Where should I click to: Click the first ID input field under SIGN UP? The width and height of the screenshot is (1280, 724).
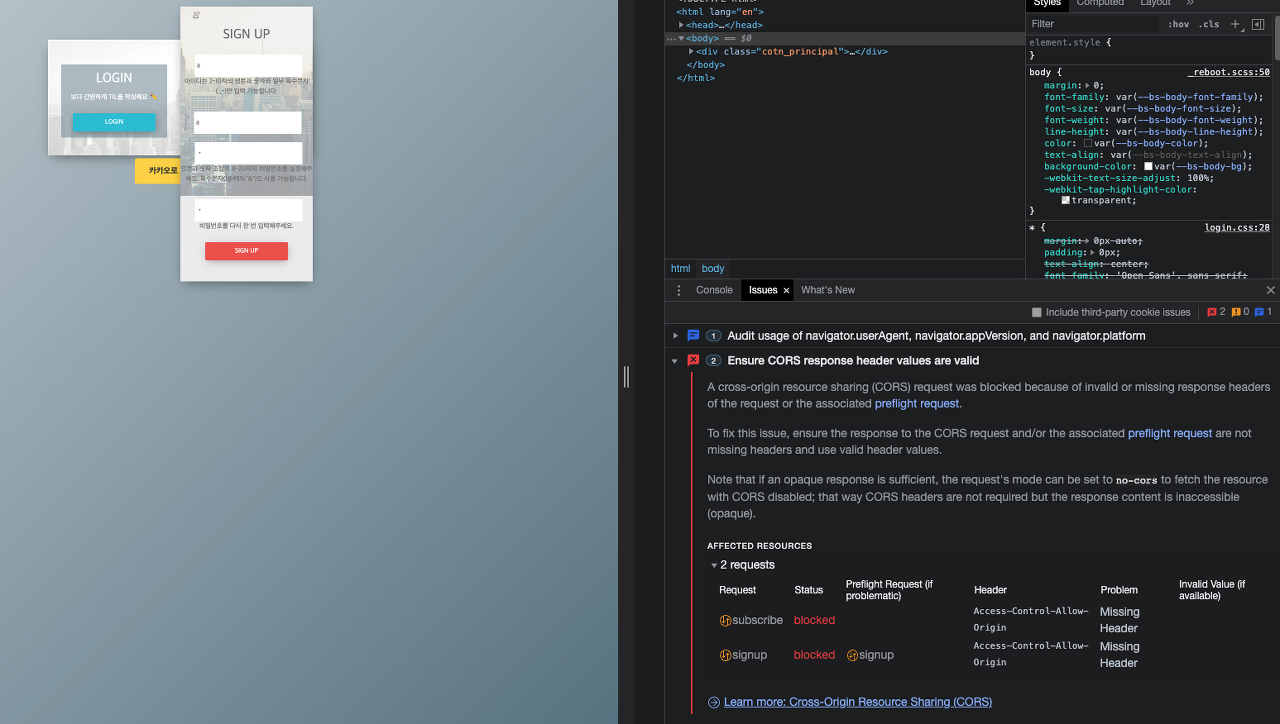[248, 65]
